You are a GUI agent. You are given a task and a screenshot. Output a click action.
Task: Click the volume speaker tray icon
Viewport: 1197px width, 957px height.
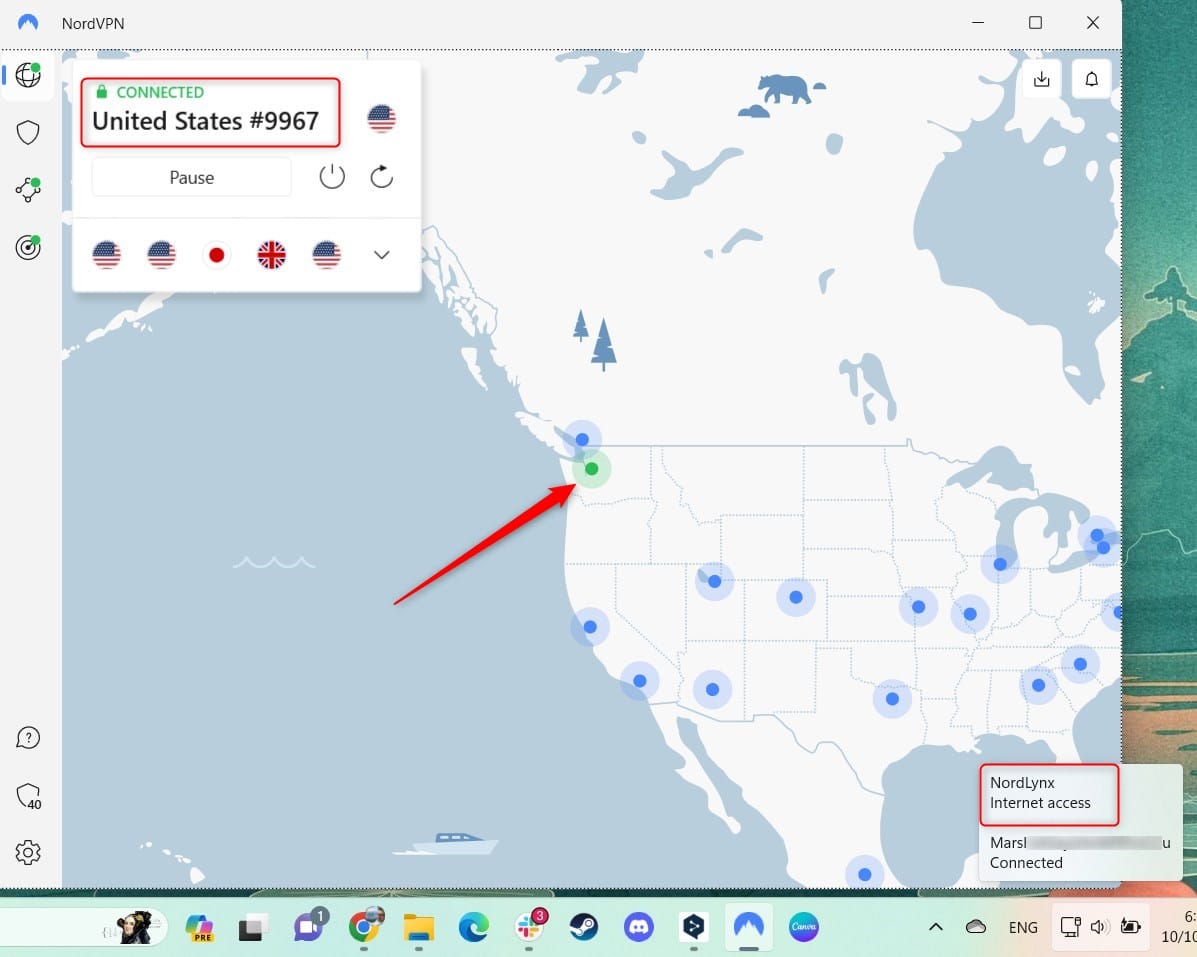1099,927
